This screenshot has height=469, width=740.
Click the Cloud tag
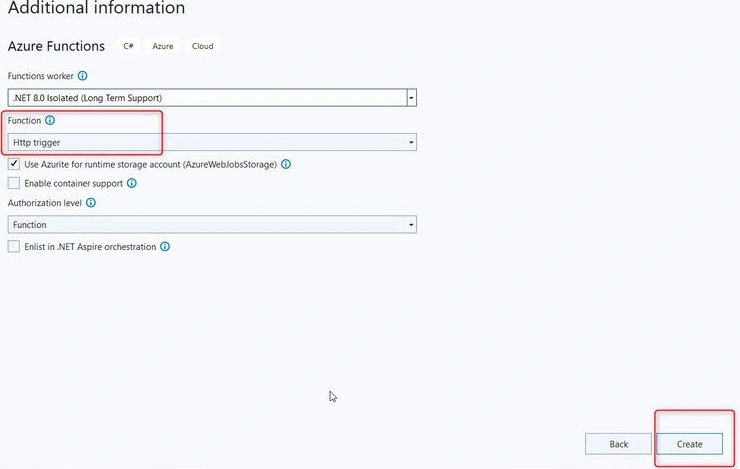[x=202, y=46]
